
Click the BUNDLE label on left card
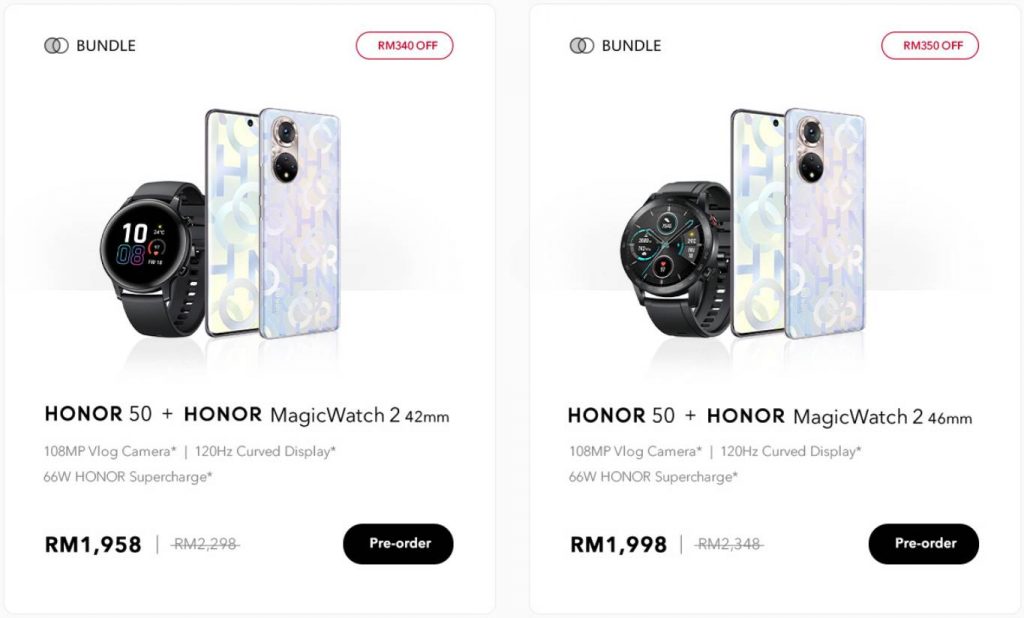point(106,46)
